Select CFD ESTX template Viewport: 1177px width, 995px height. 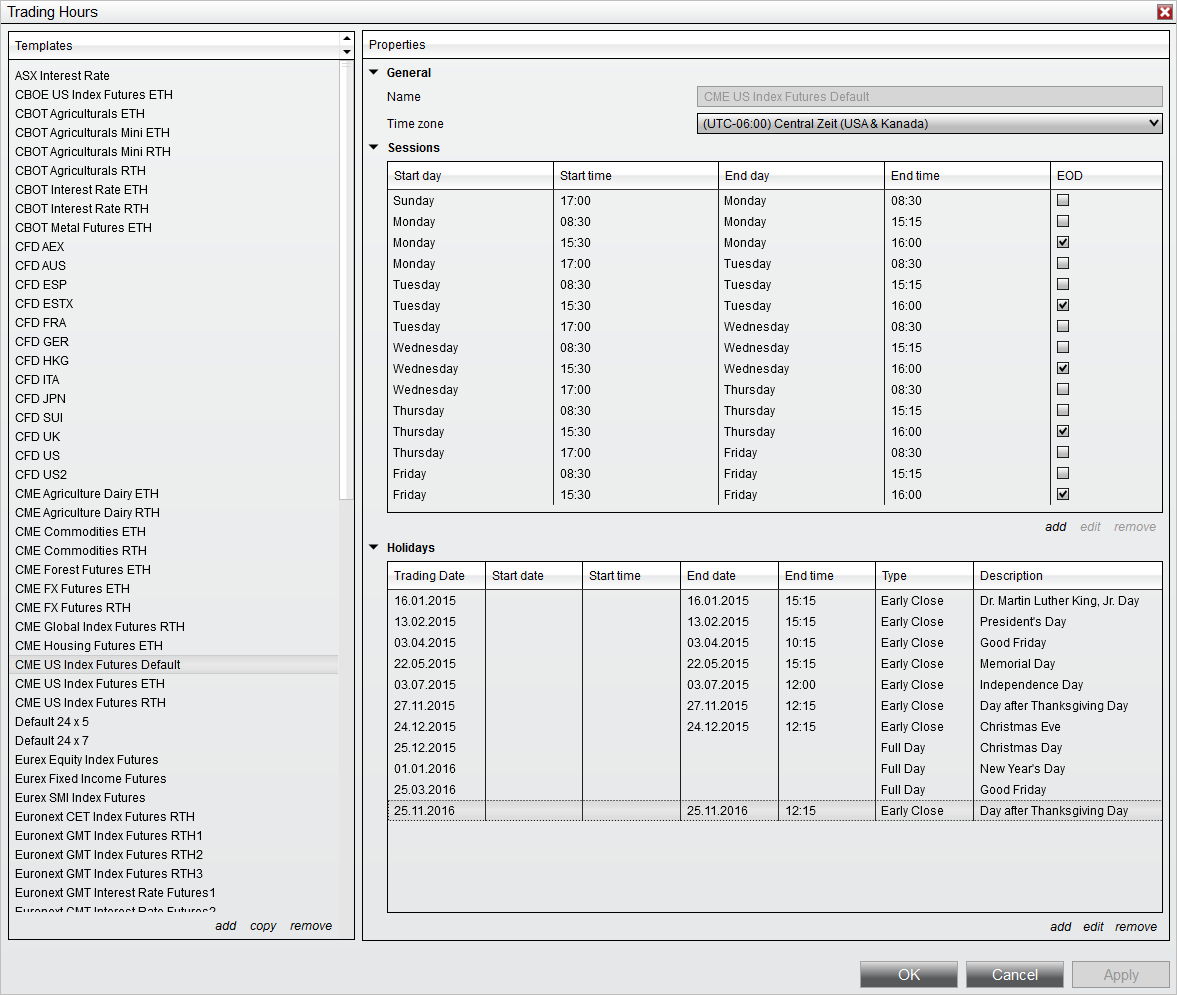point(173,304)
